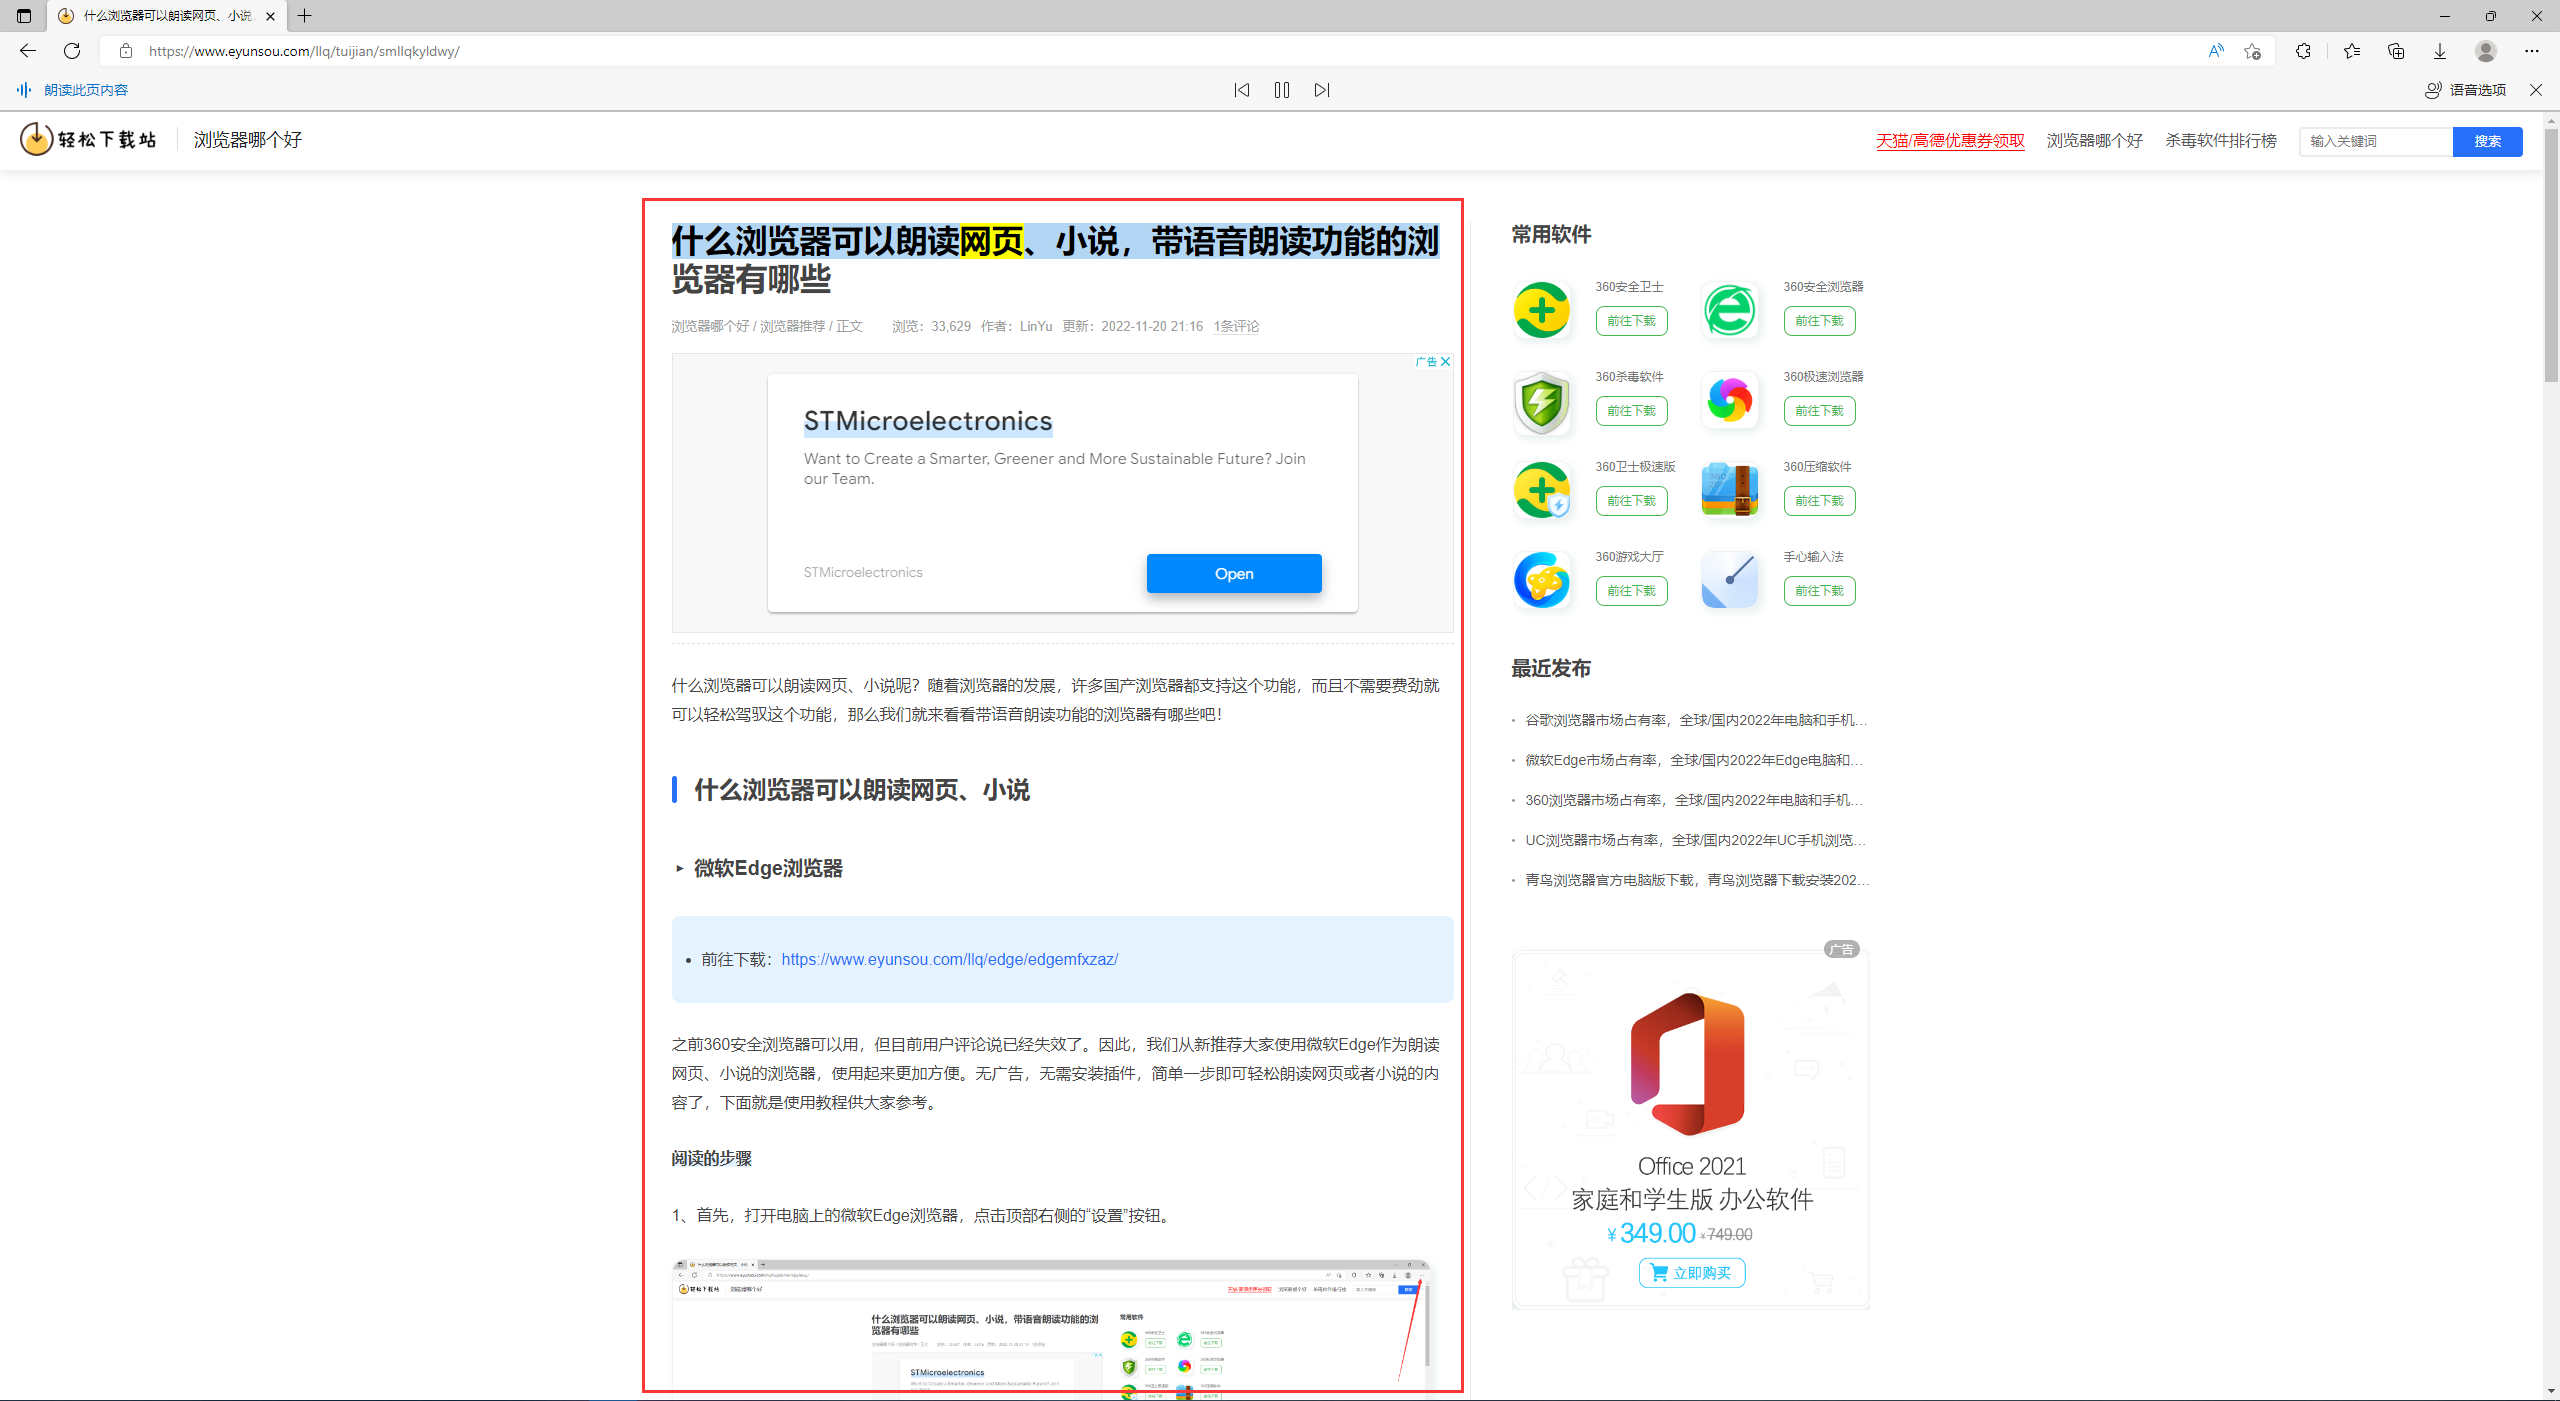2560x1401 pixels.
Task: Click the vertical page scrollbar thumb
Action: [2551, 254]
